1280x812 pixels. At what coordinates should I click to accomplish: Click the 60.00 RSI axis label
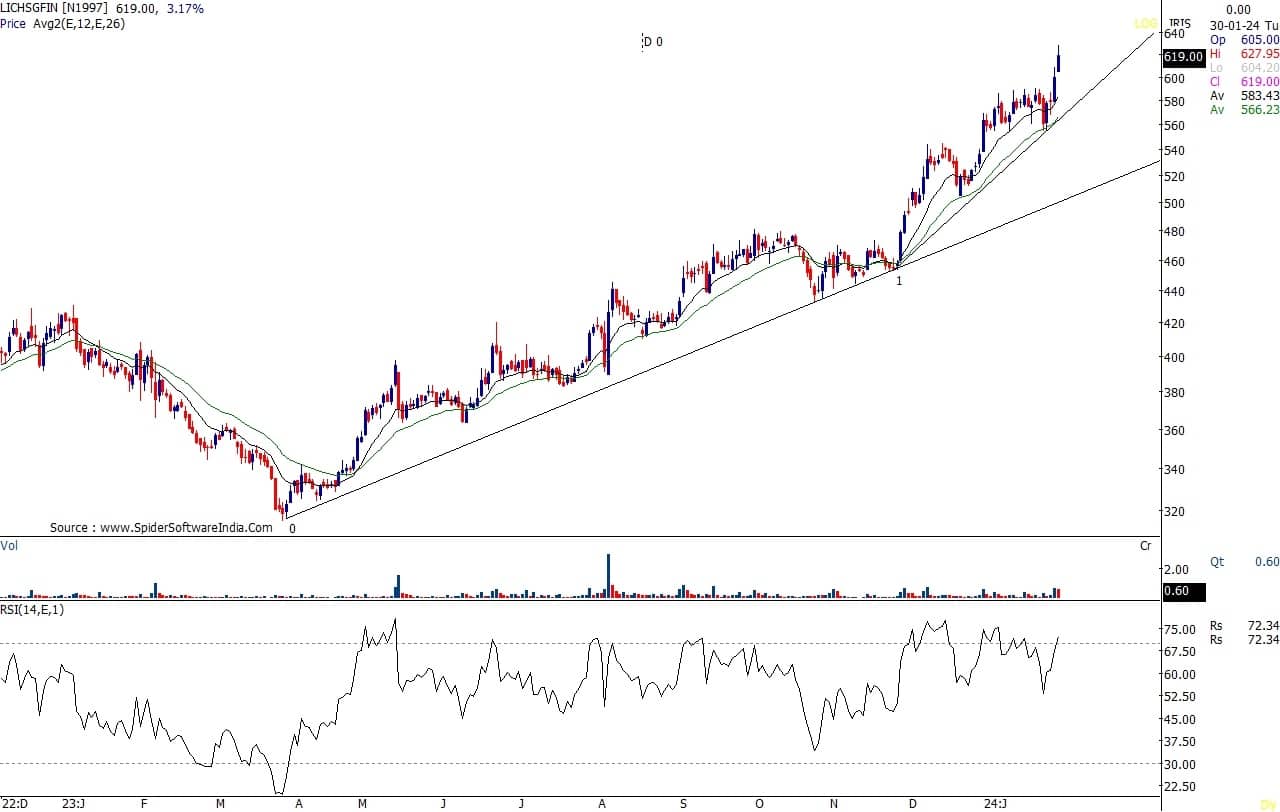1179,675
